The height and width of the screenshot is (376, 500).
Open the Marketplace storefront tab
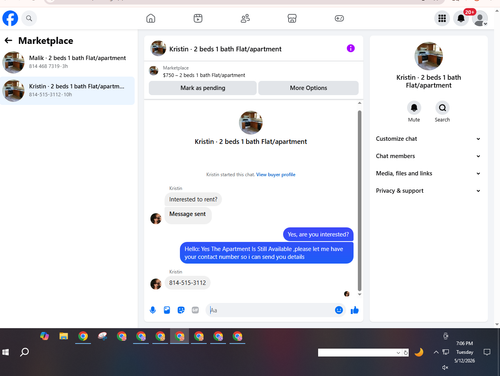click(x=292, y=18)
